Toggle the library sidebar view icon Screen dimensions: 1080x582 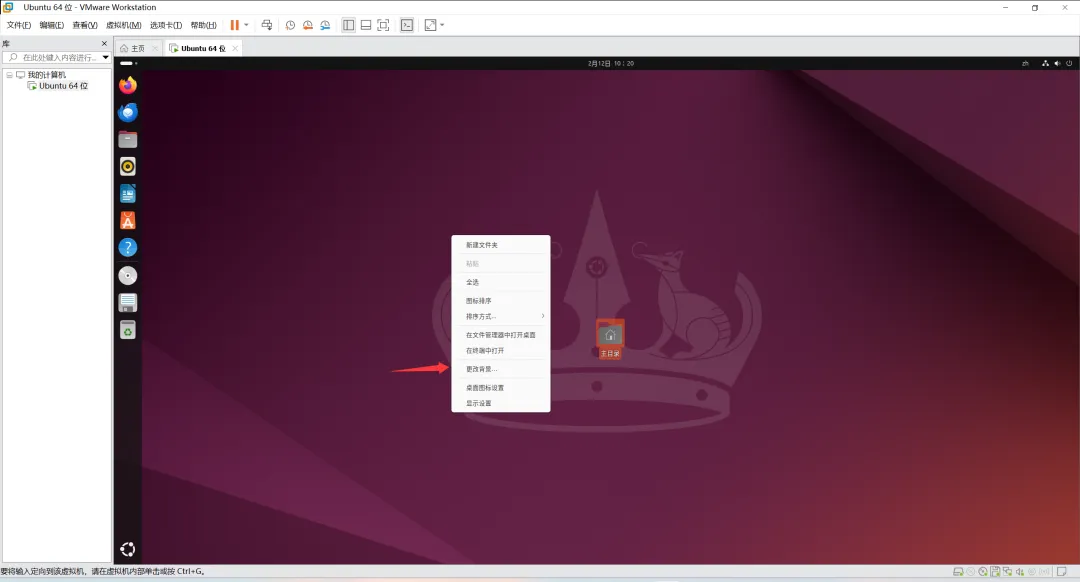click(x=349, y=25)
